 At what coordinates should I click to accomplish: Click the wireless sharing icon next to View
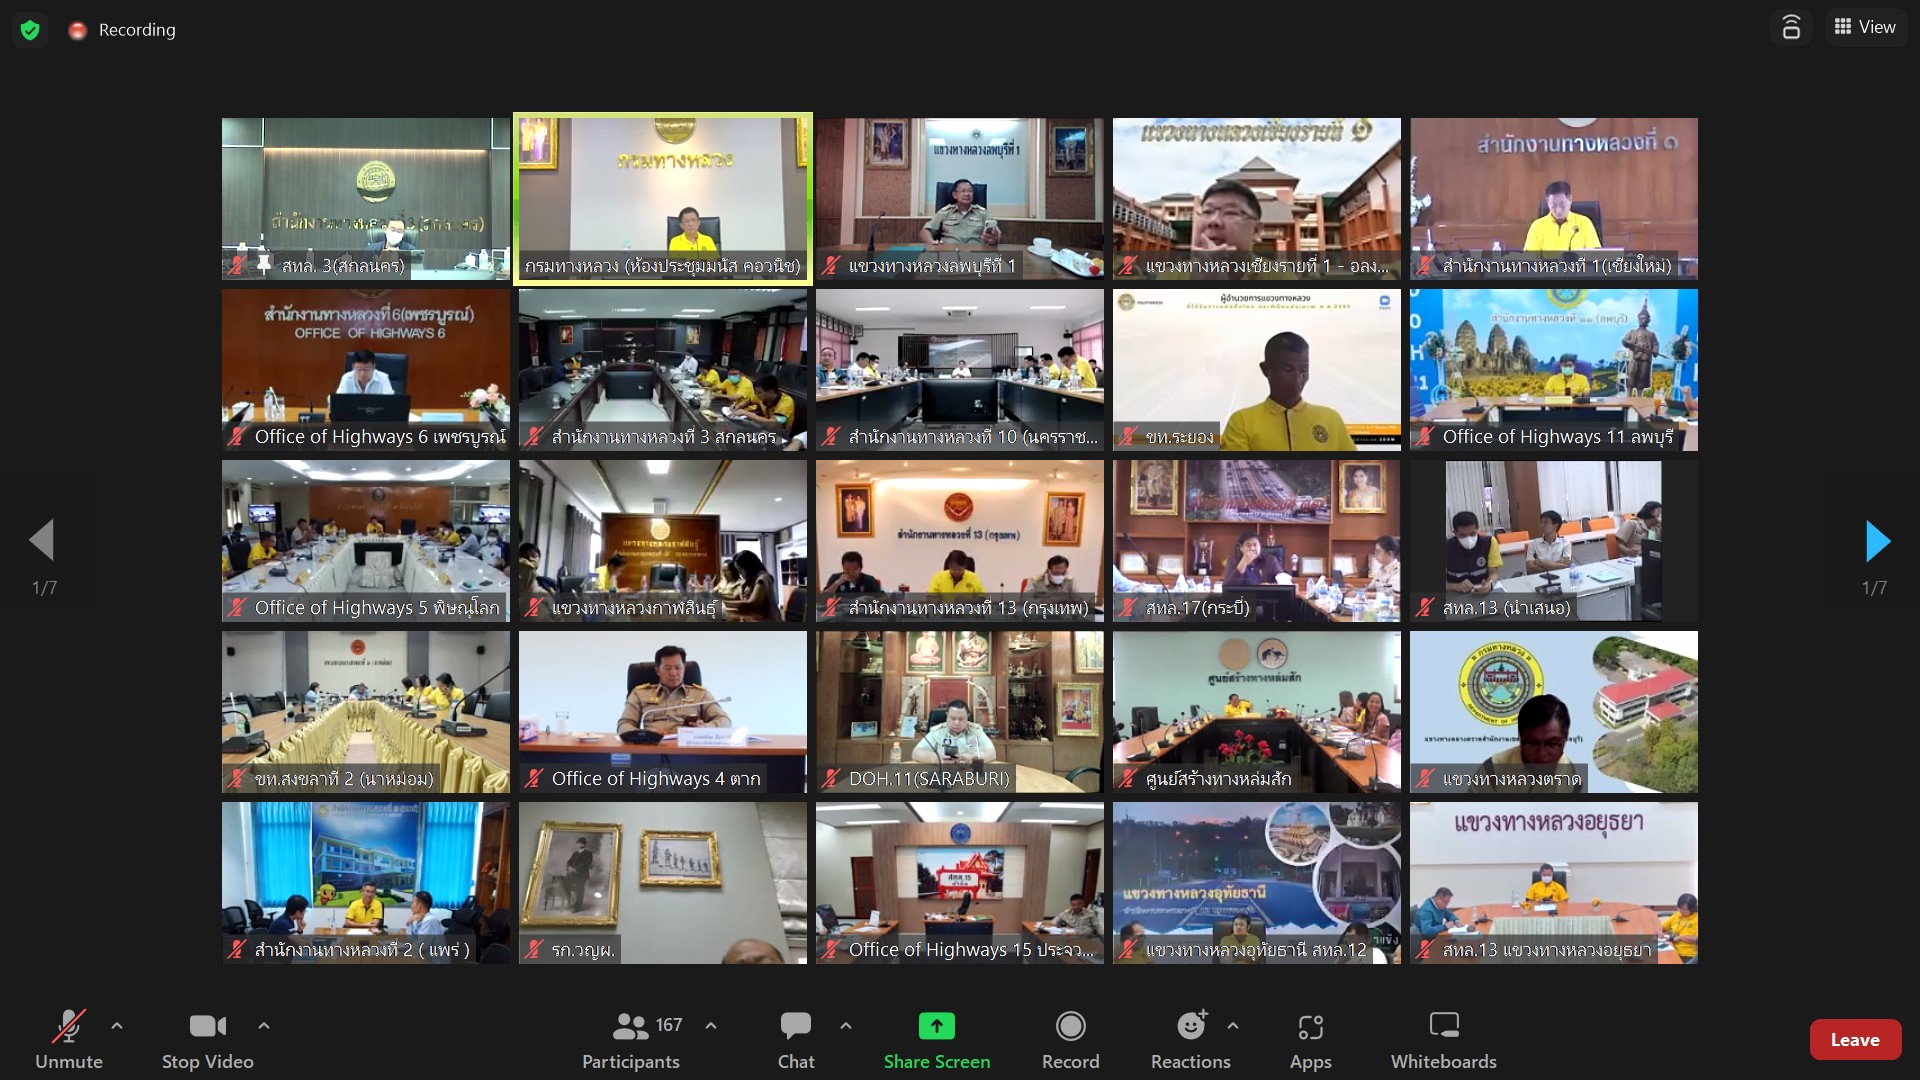coord(1791,28)
